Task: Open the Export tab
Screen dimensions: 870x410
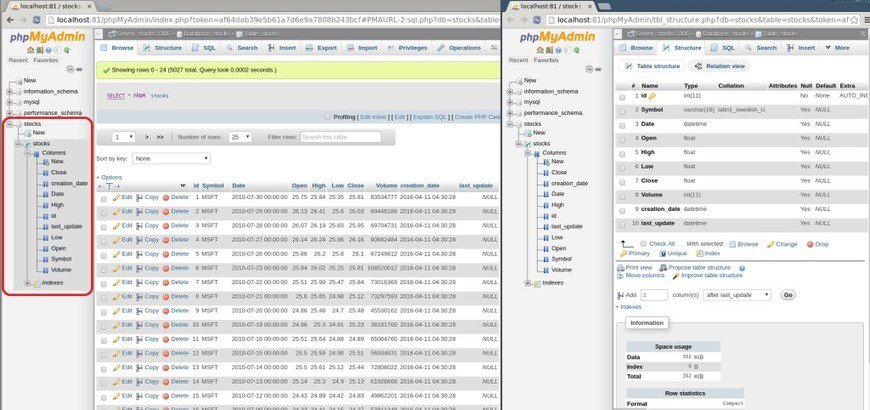Action: (x=322, y=48)
